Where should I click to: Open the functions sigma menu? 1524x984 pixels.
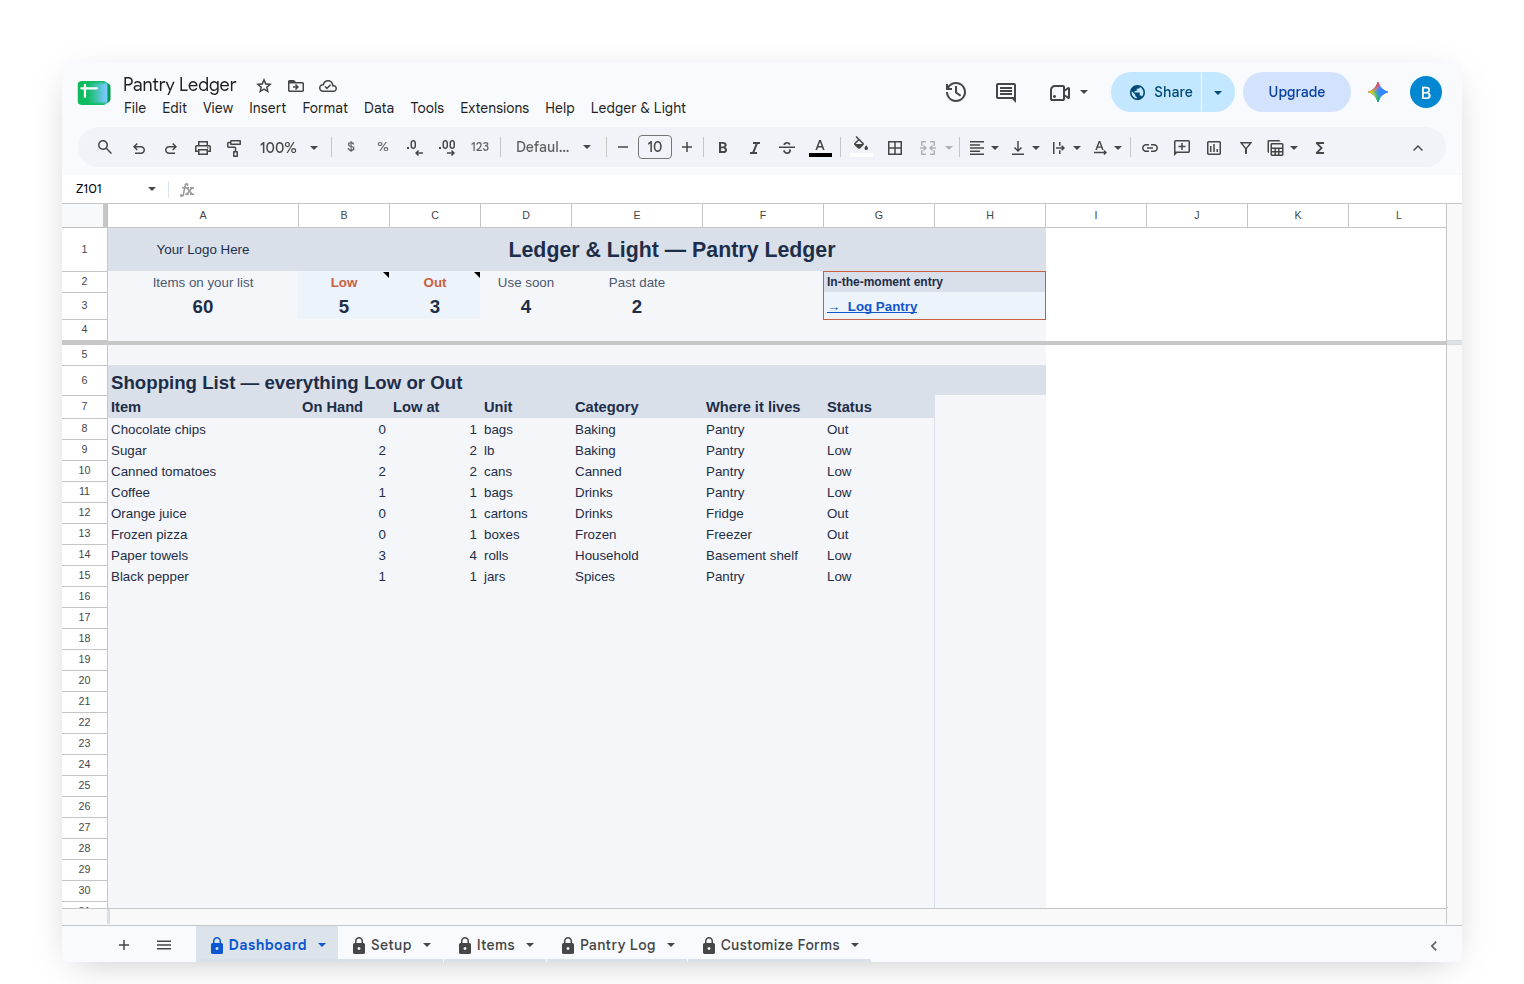1320,148
